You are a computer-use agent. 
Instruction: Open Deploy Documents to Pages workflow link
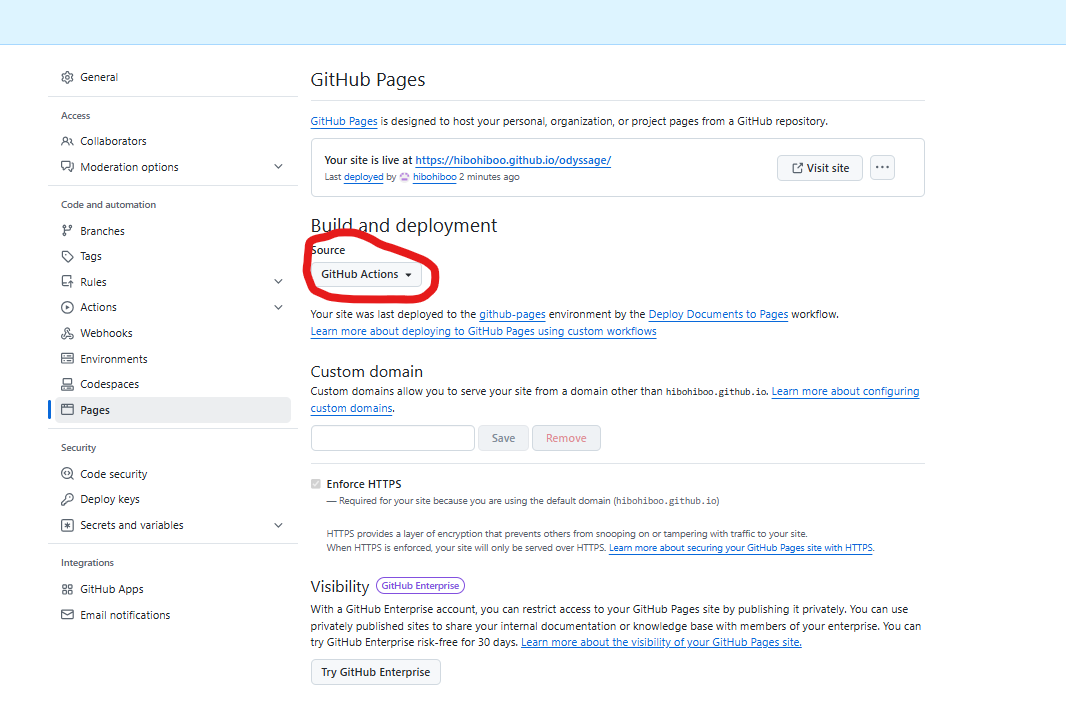[719, 315]
